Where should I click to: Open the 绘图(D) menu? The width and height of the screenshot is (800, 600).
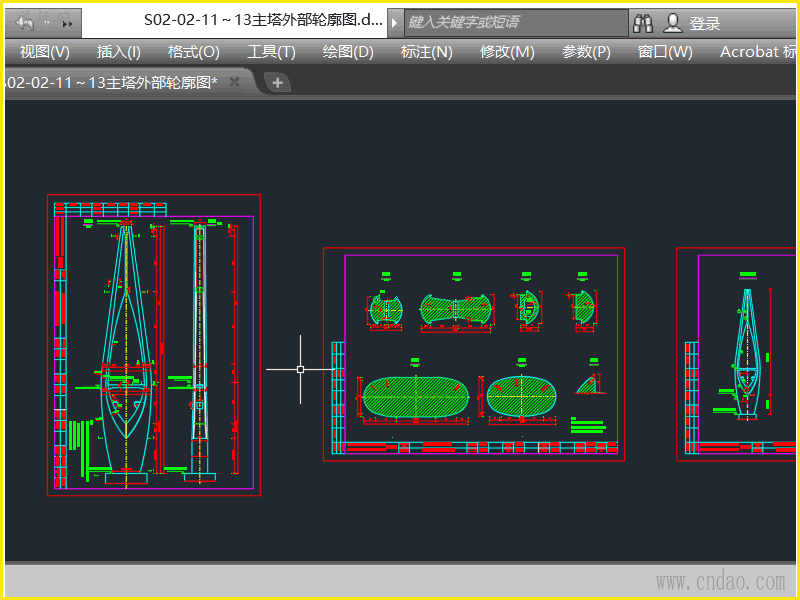(x=348, y=52)
